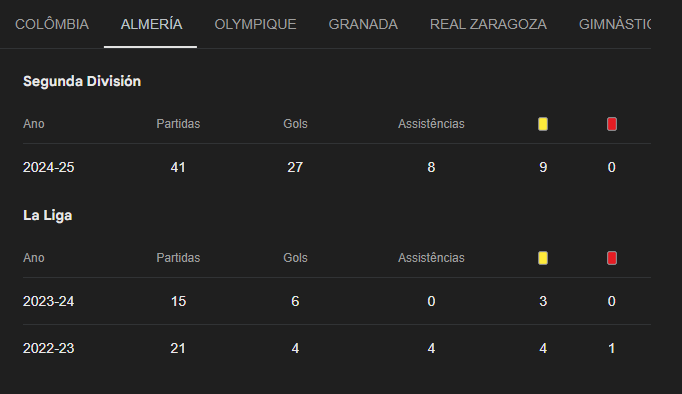This screenshot has width=682, height=394.
Task: Click the Segunda División heading
Action: click(x=82, y=81)
